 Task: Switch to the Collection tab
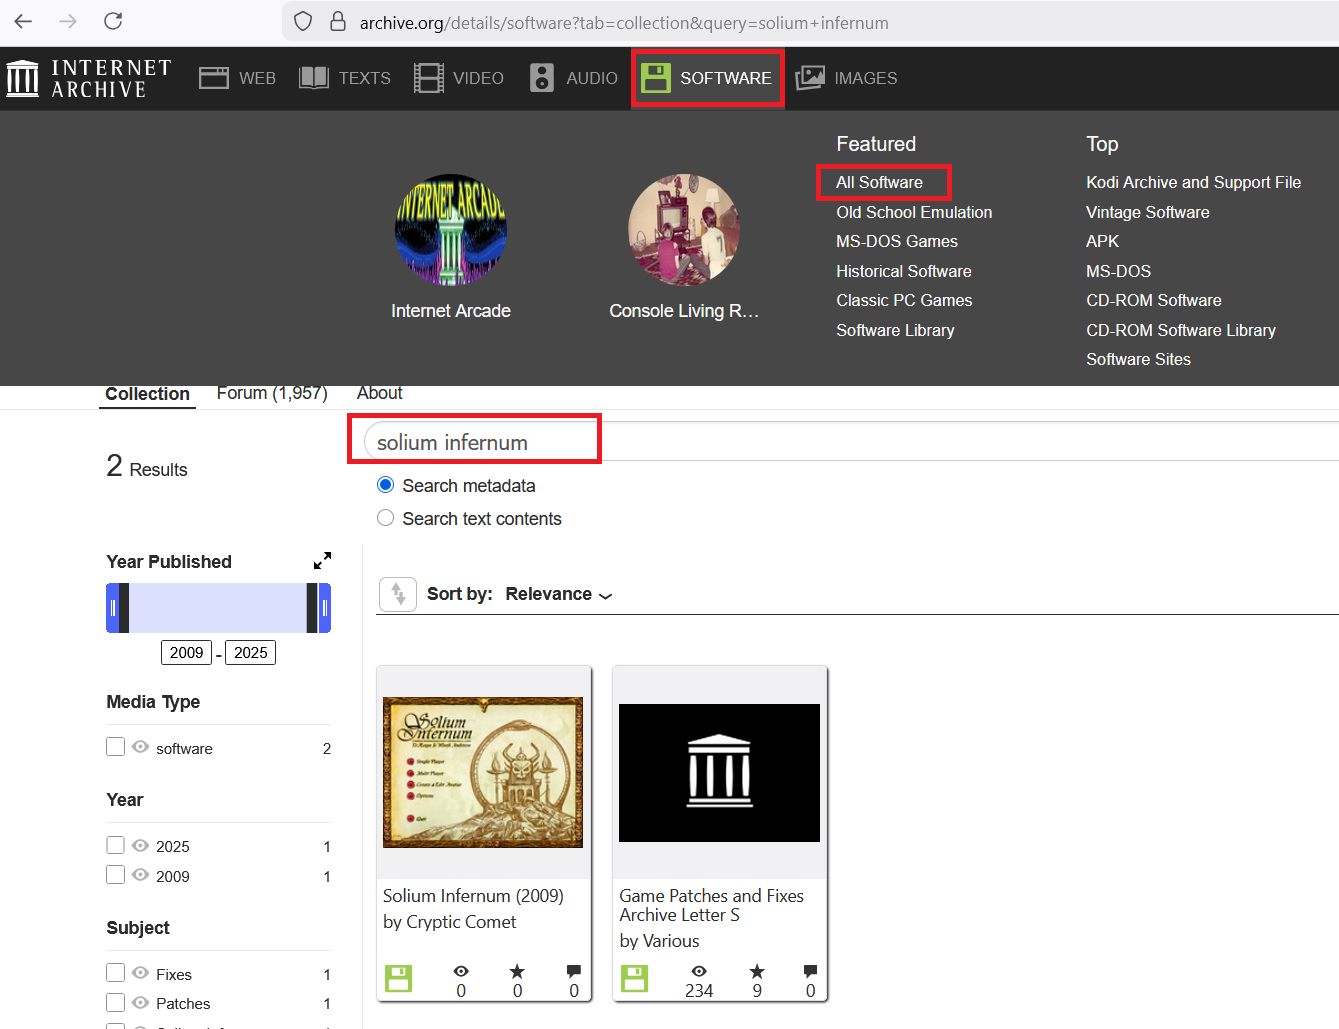click(x=147, y=394)
